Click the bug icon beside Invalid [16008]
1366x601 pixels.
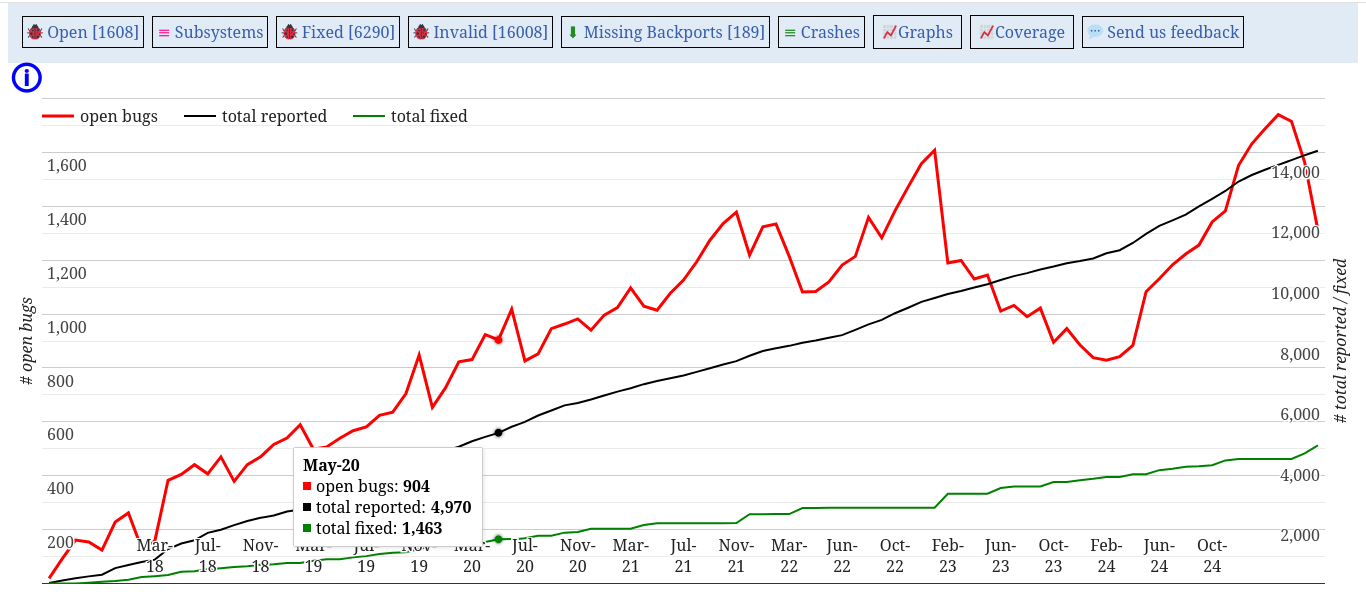(x=421, y=32)
